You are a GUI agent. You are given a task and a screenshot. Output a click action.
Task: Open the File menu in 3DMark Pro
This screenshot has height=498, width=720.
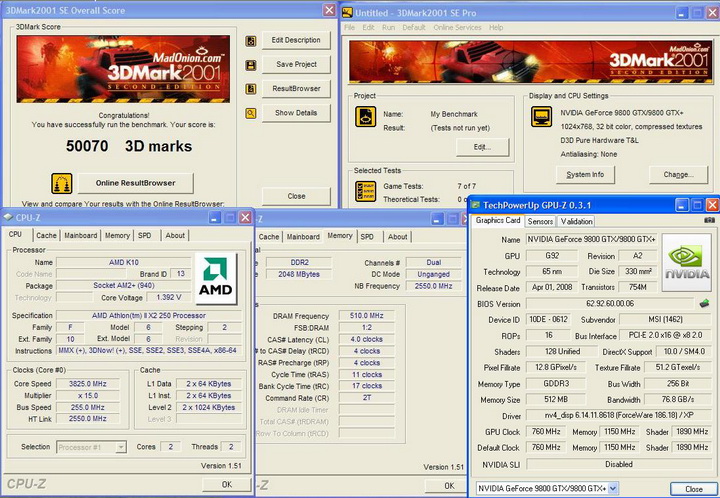pyautogui.click(x=349, y=28)
